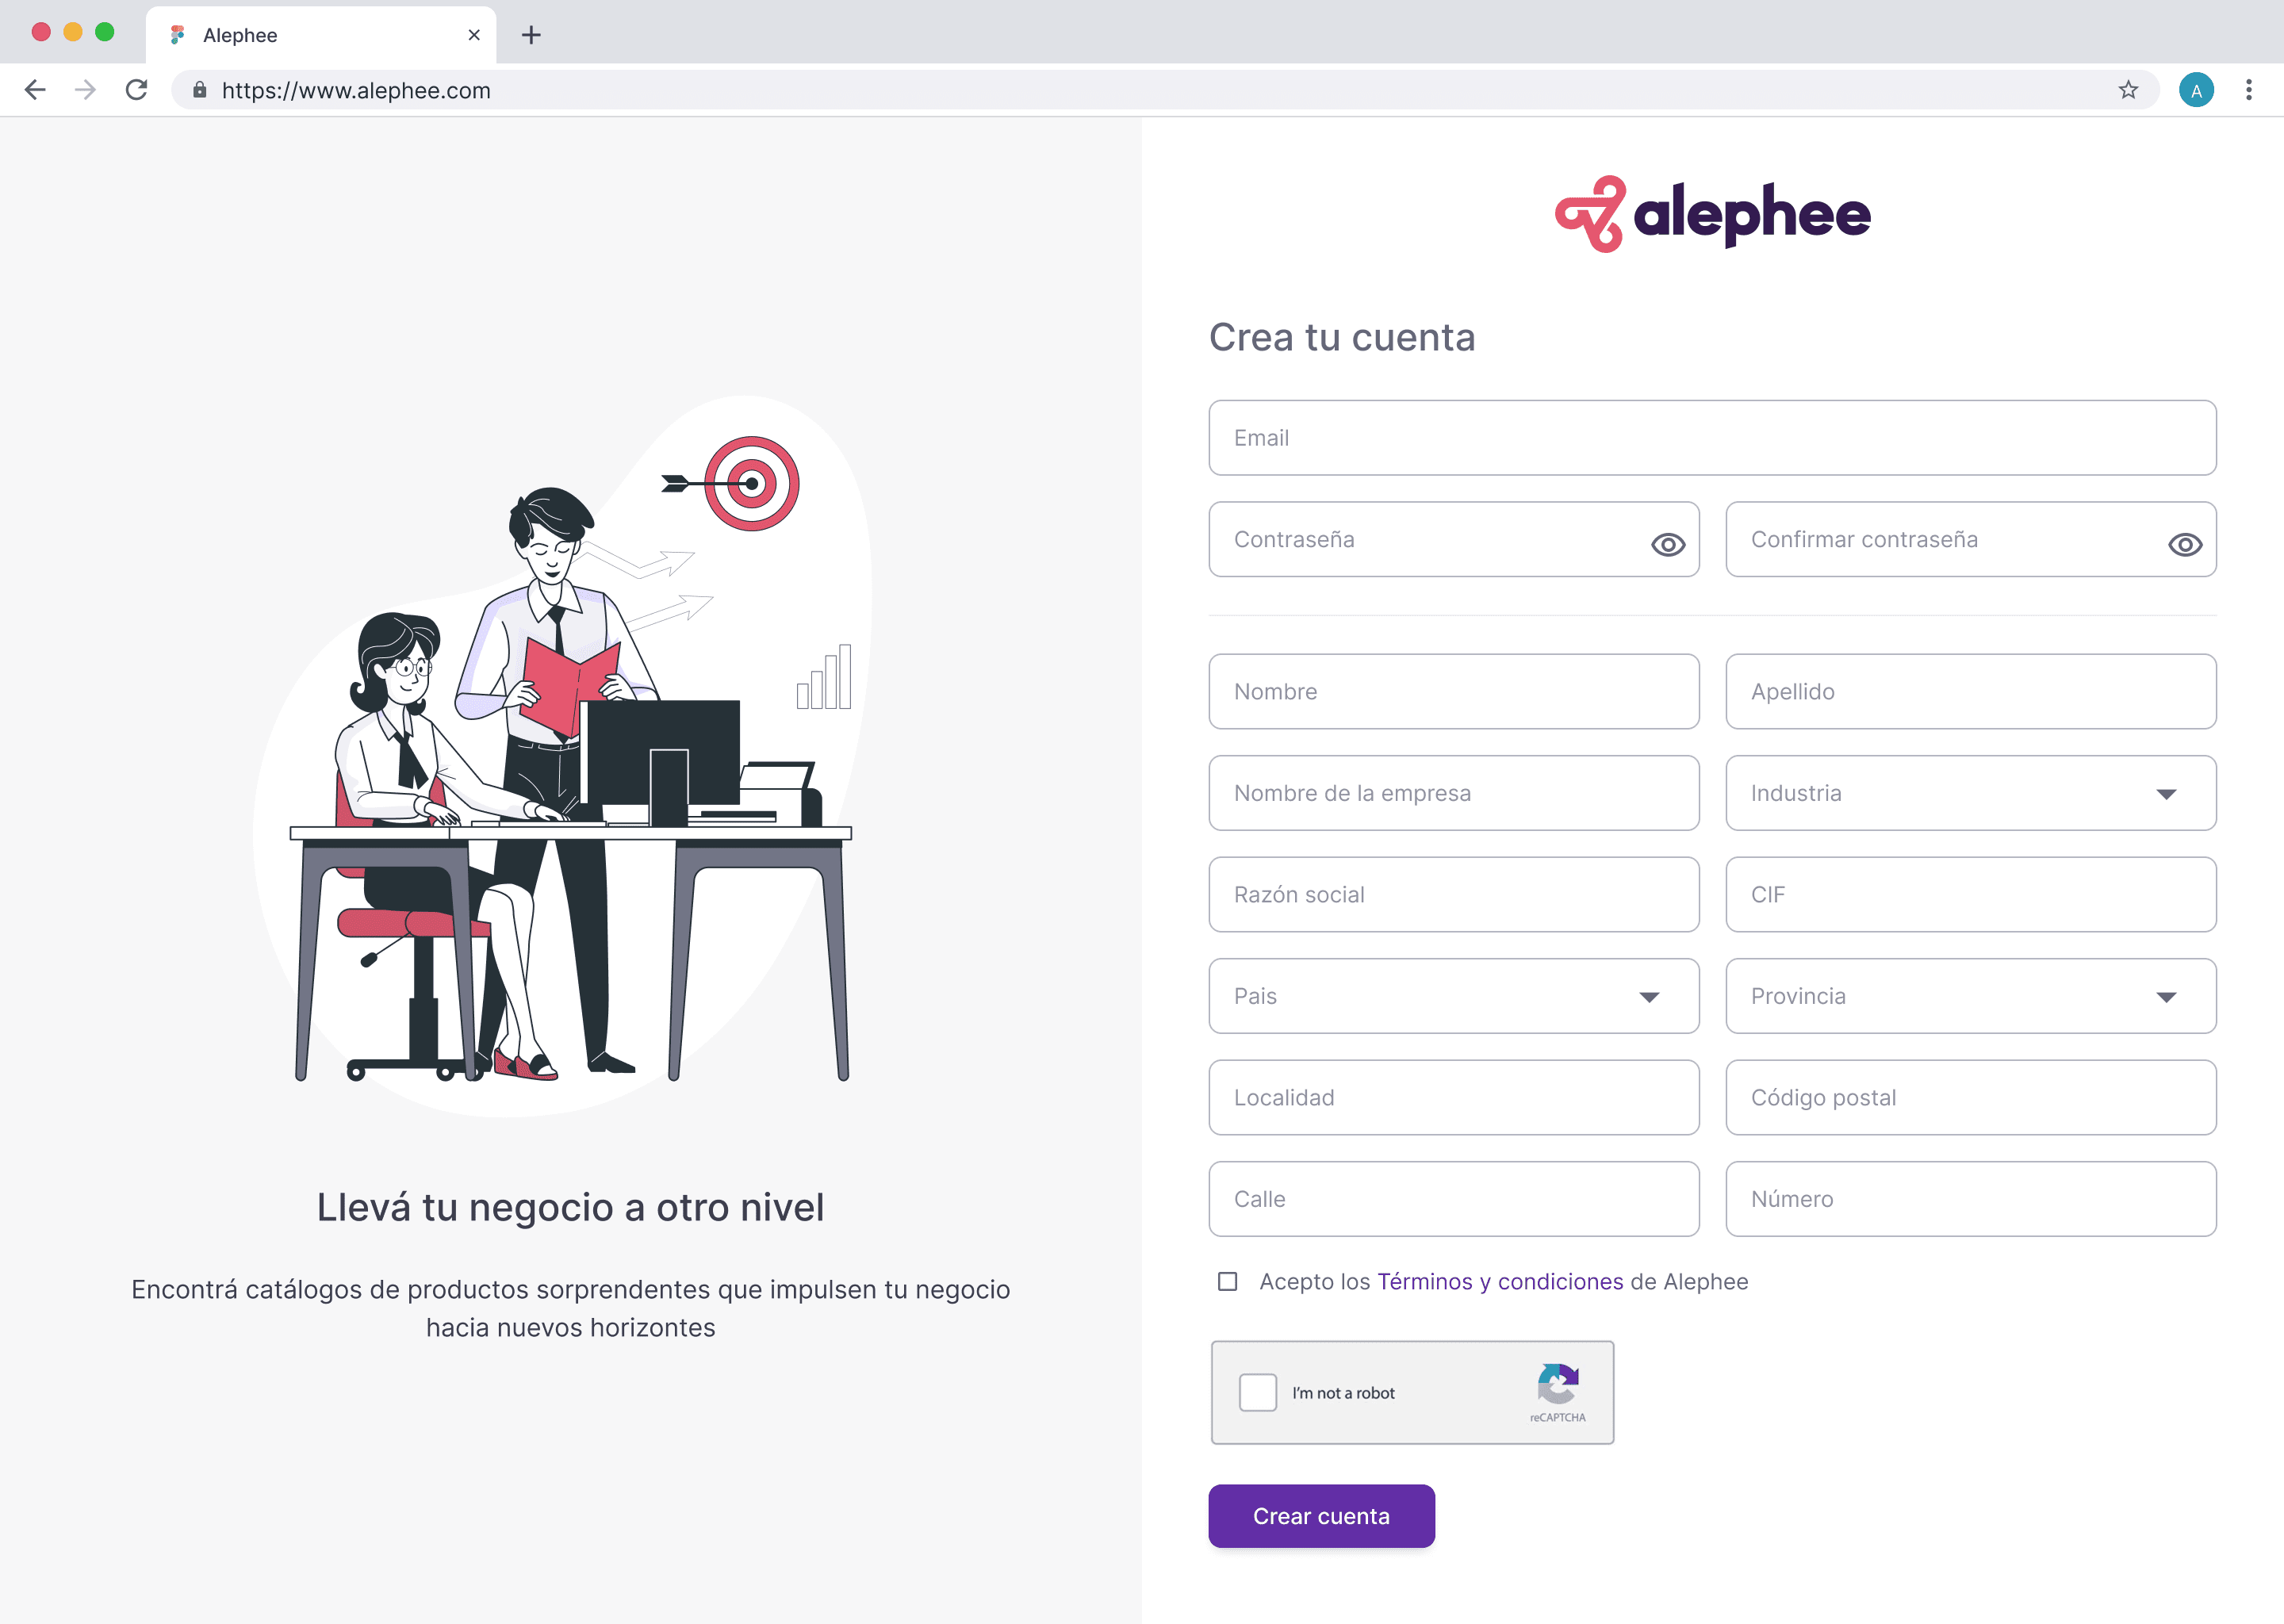Screen dimensions: 2284x1624
Task: Open a new browser tab
Action: click(x=531, y=35)
